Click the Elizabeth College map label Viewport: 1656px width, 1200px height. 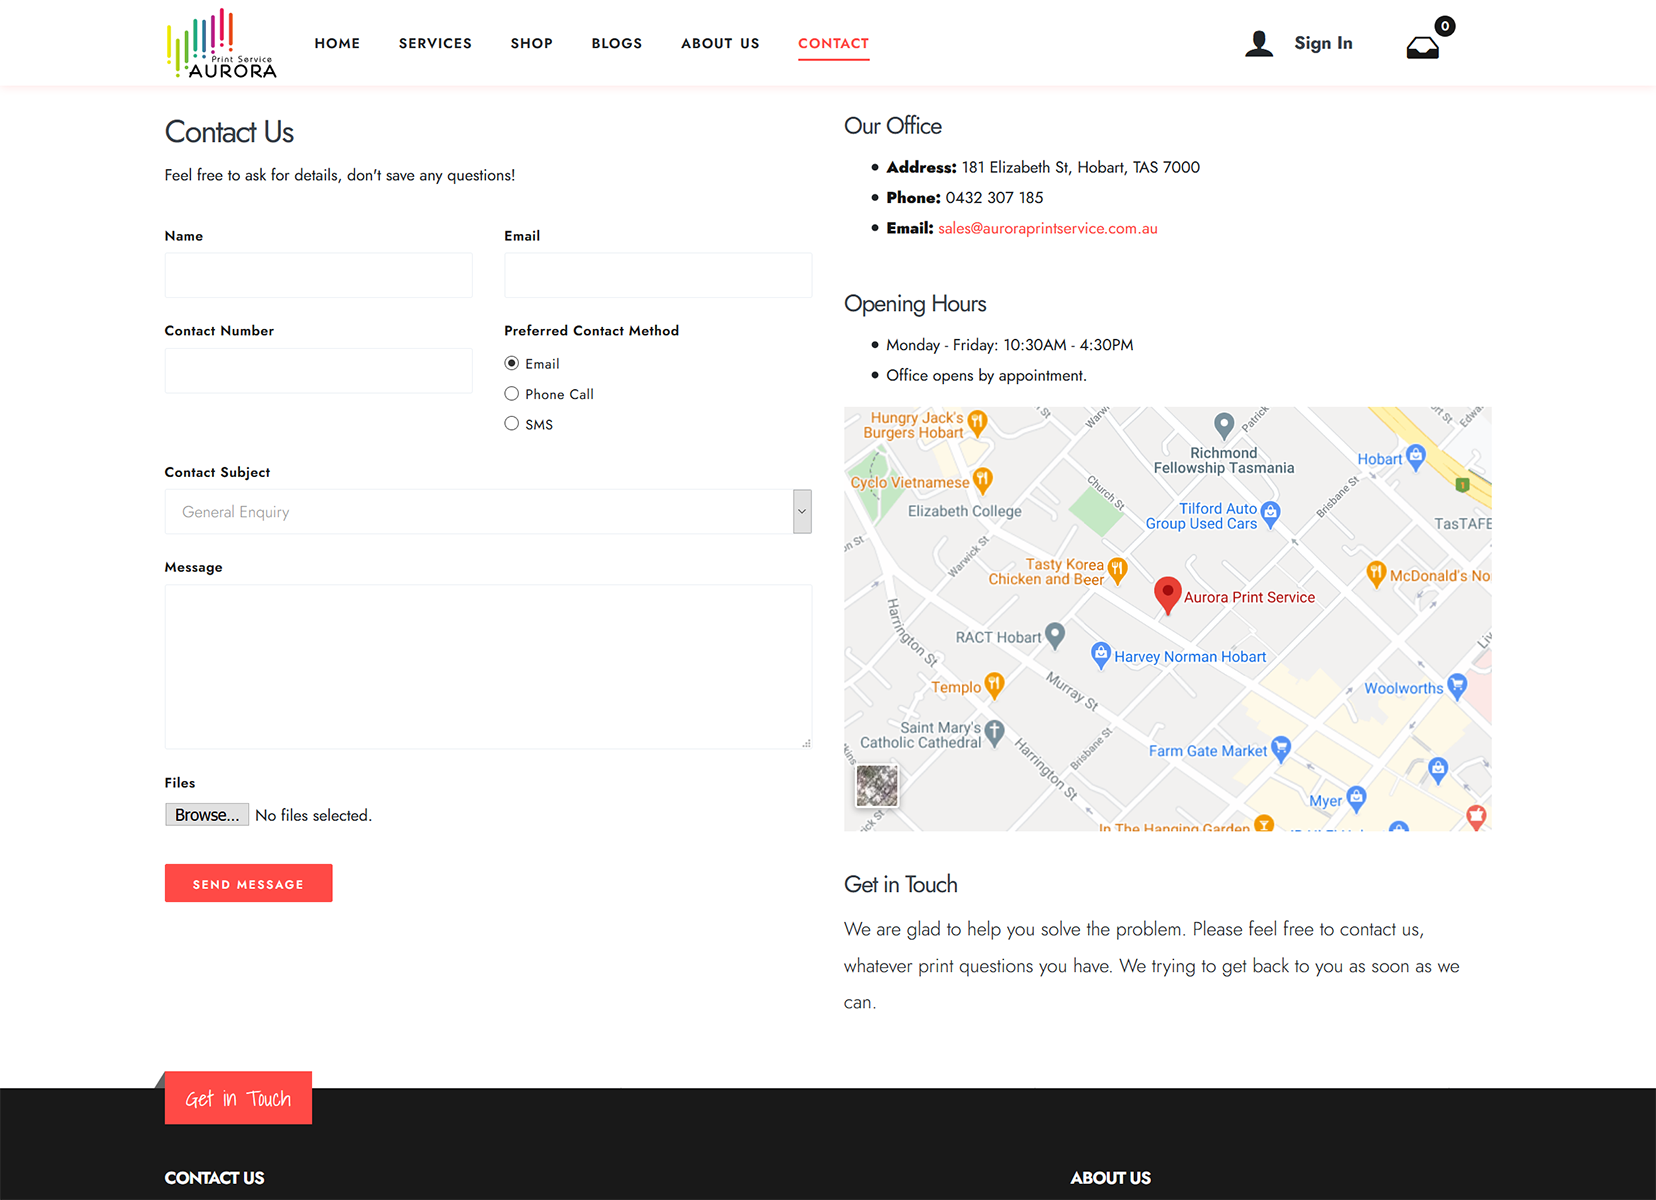(965, 511)
